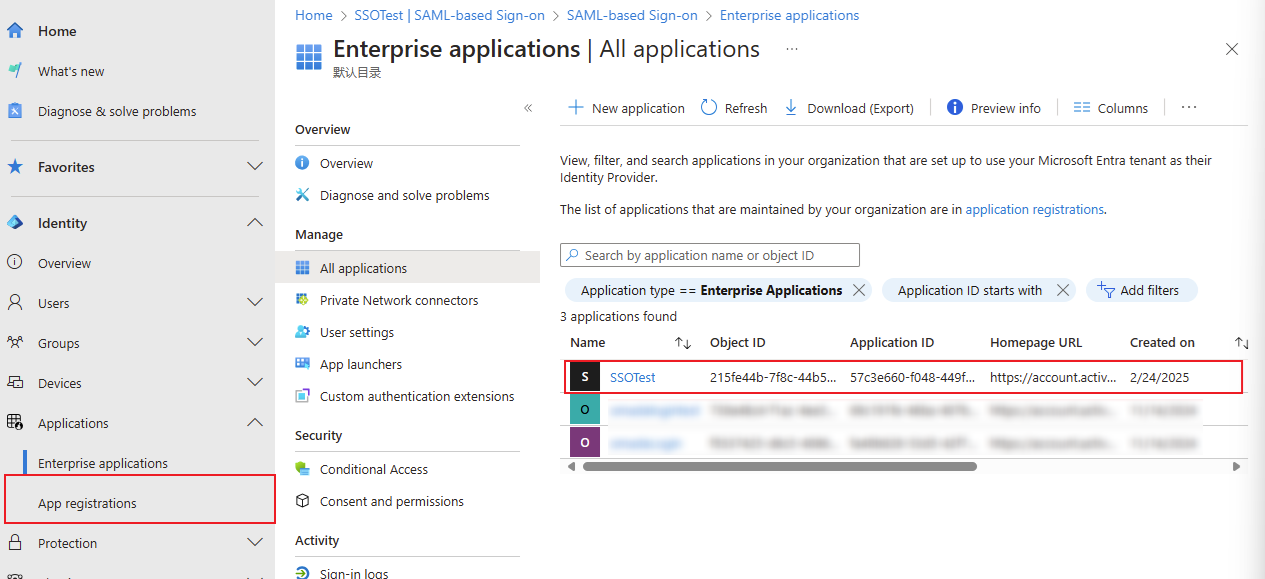Image resolution: width=1265 pixels, height=579 pixels.
Task: Open the toolbar's more options ellipsis
Action: [1189, 107]
